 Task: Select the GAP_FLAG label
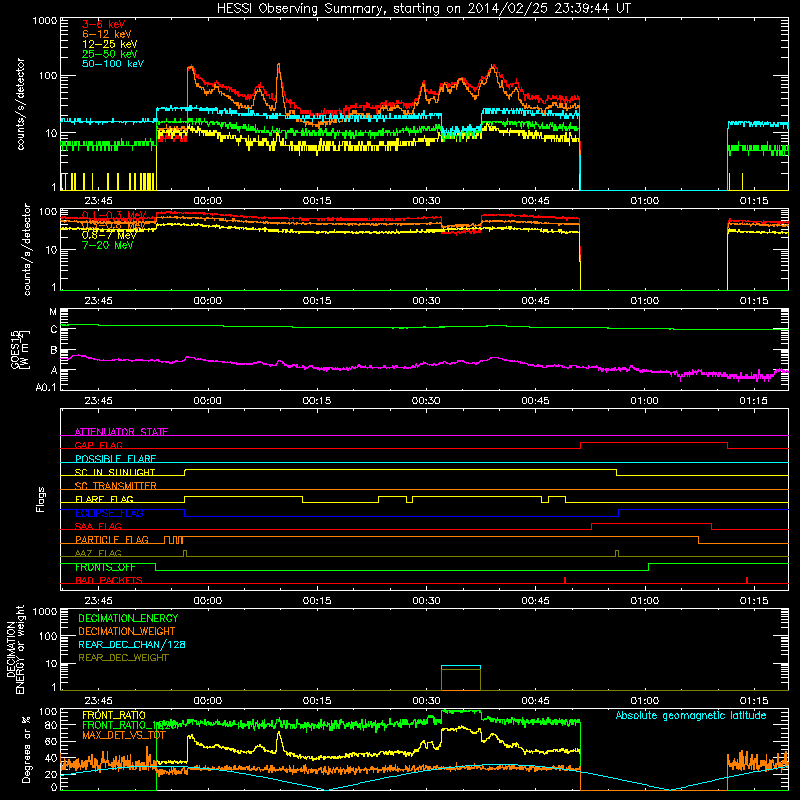point(99,445)
